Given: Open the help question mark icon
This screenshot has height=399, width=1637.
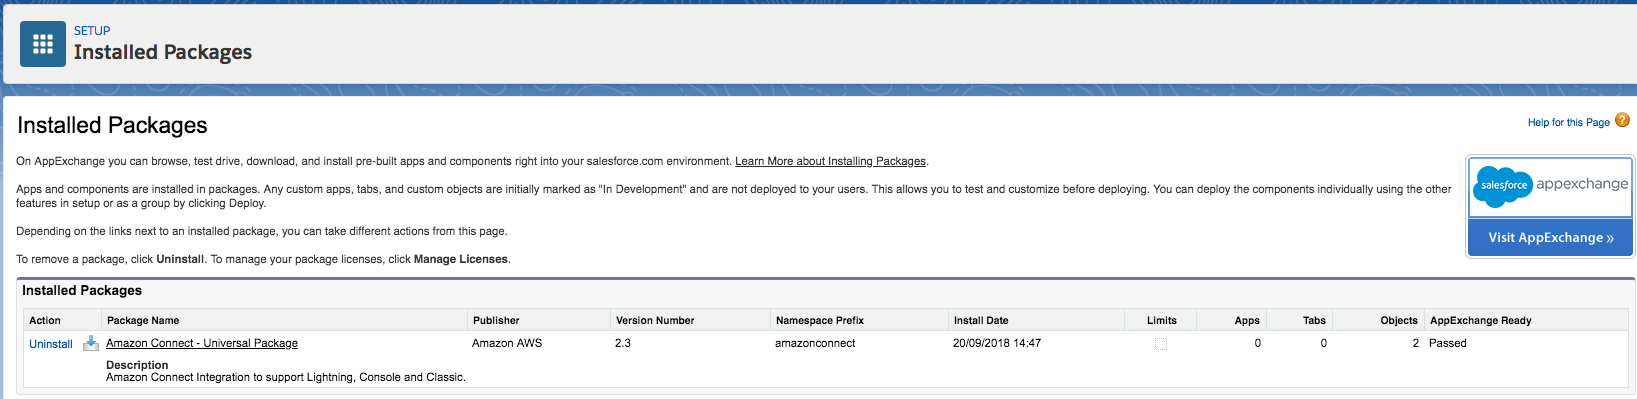Looking at the screenshot, I should coord(1622,120).
